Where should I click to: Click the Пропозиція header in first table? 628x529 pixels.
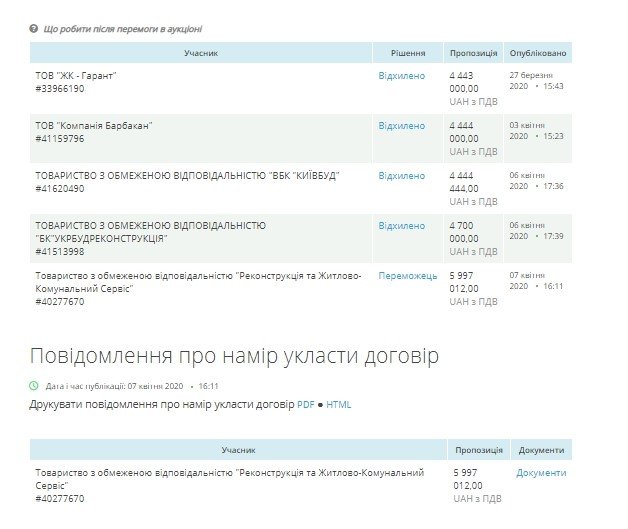point(473,53)
